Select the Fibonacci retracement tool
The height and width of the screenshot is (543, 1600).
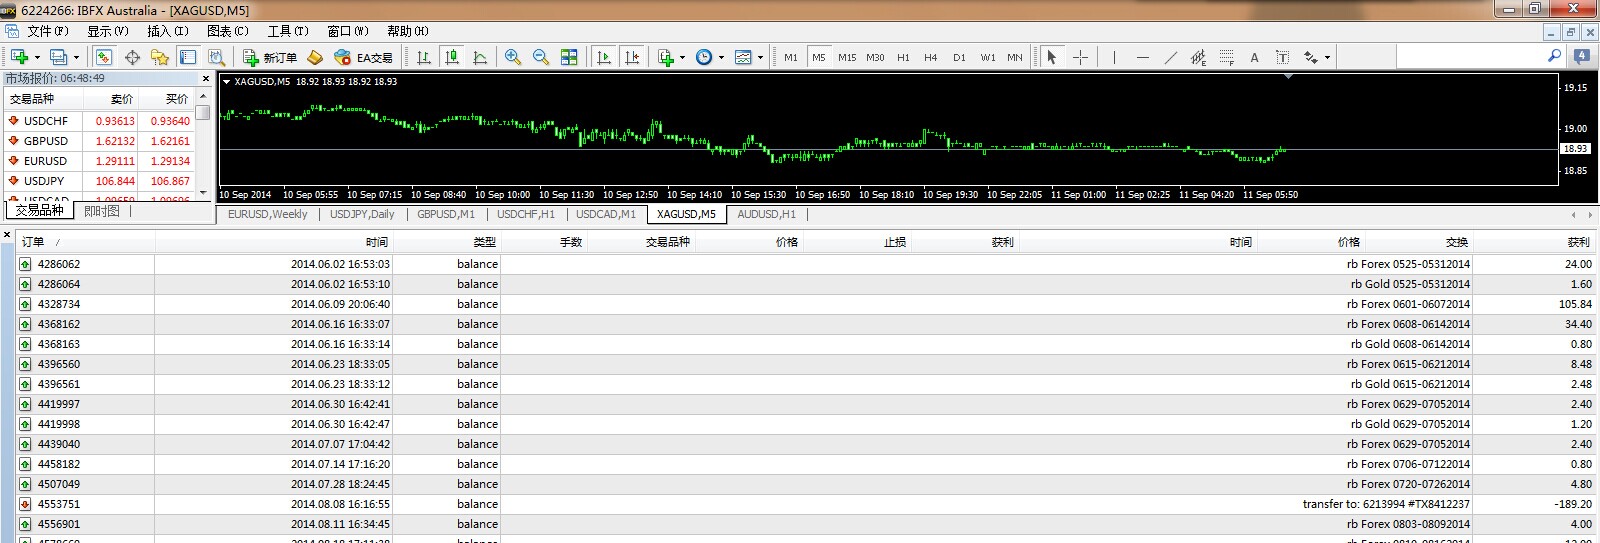pos(1226,57)
